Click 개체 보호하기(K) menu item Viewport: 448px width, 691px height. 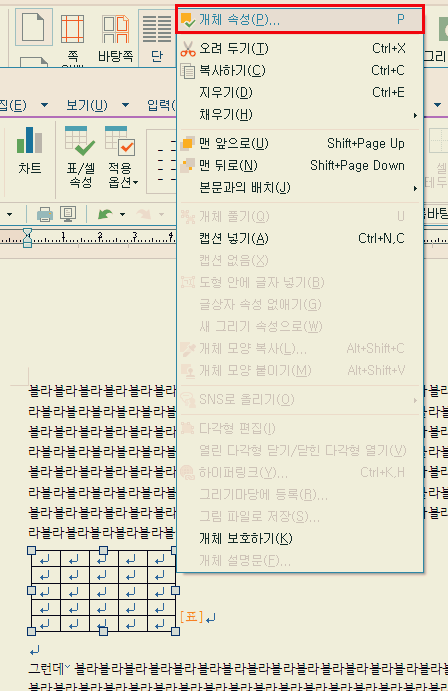(x=300, y=539)
